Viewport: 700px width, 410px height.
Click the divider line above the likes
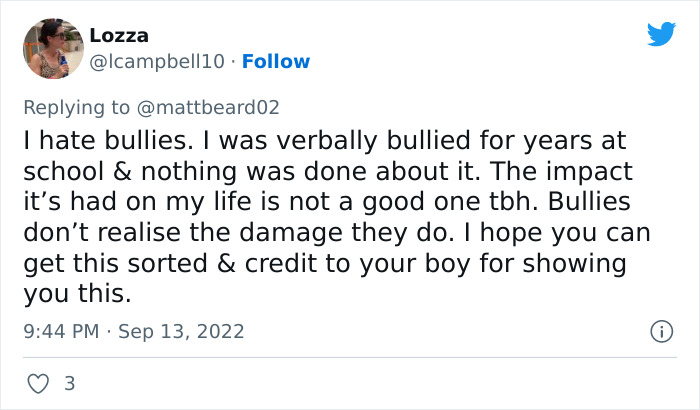(x=350, y=358)
